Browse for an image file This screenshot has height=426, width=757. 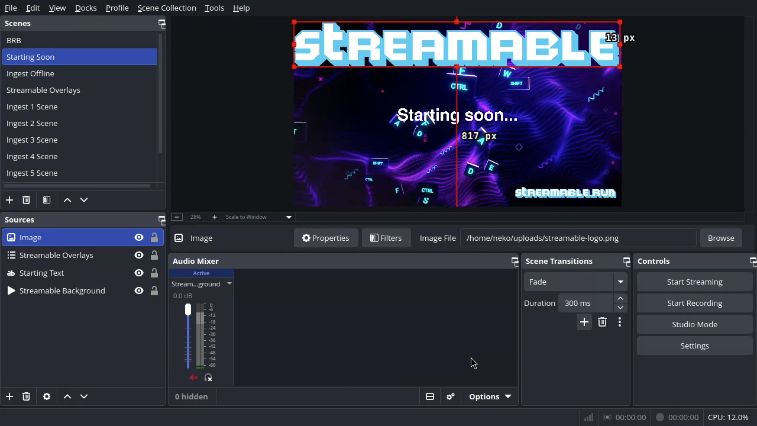point(721,238)
